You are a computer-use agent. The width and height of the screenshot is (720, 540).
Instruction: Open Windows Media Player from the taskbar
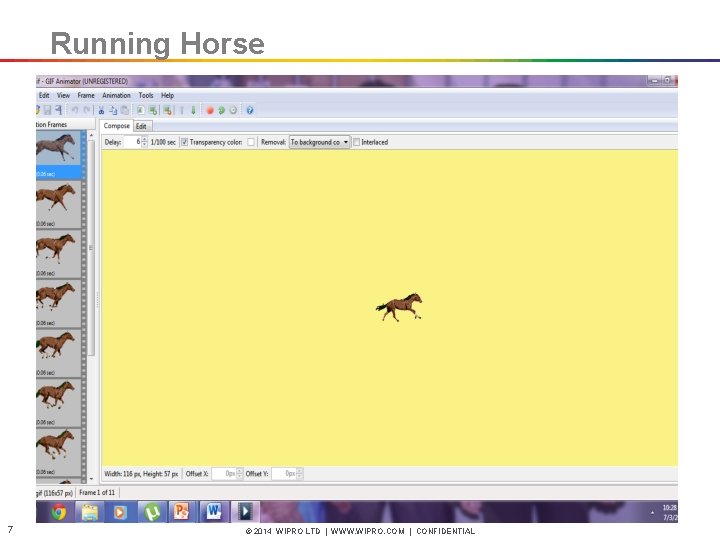click(x=120, y=512)
